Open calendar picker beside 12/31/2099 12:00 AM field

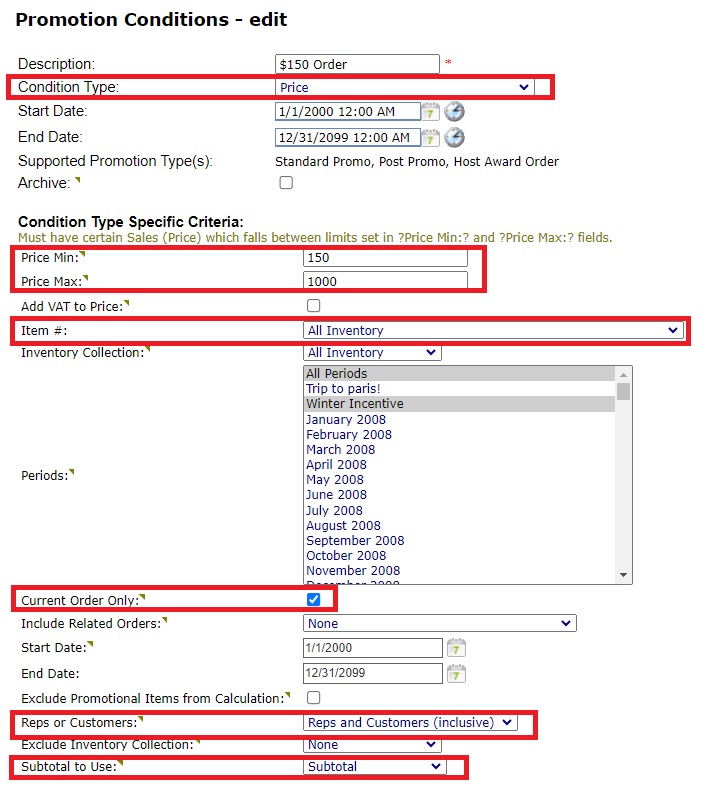click(430, 138)
